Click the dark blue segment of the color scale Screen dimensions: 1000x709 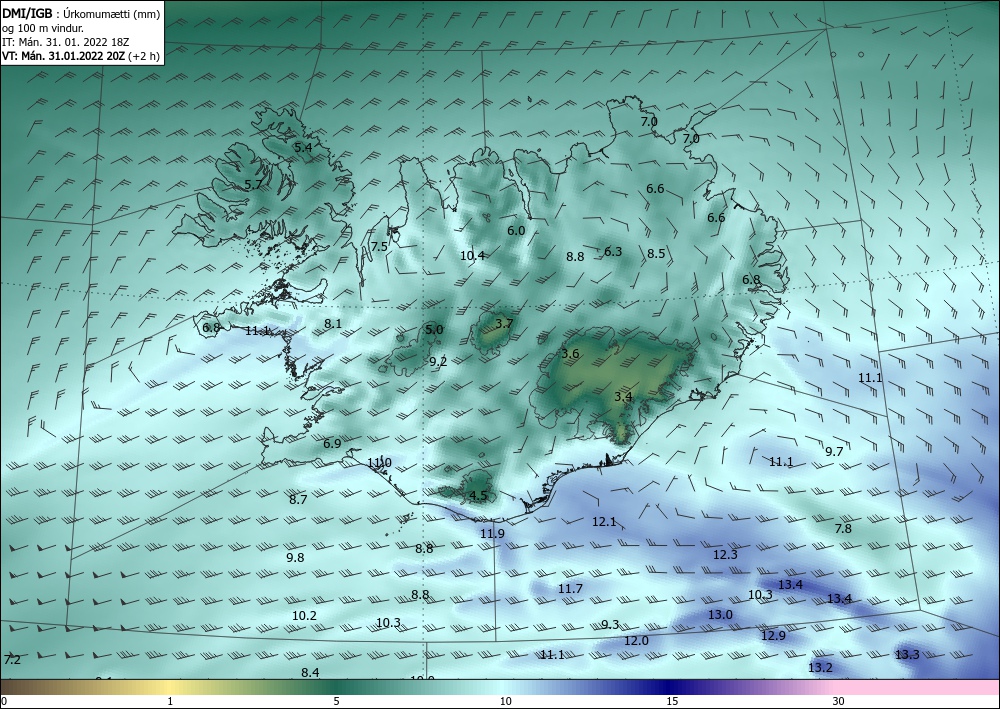[670, 687]
